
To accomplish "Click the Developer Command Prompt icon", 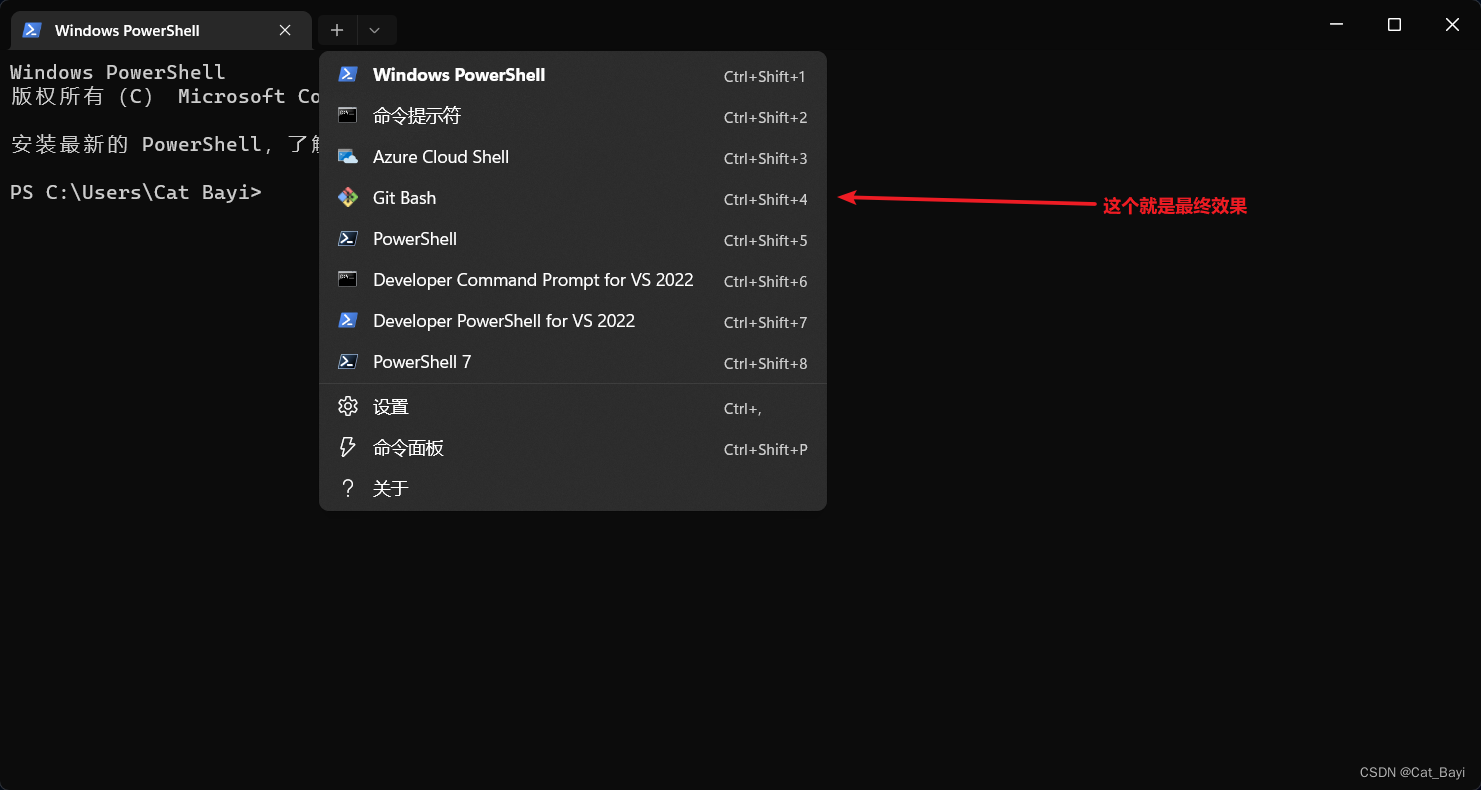I will [348, 280].
